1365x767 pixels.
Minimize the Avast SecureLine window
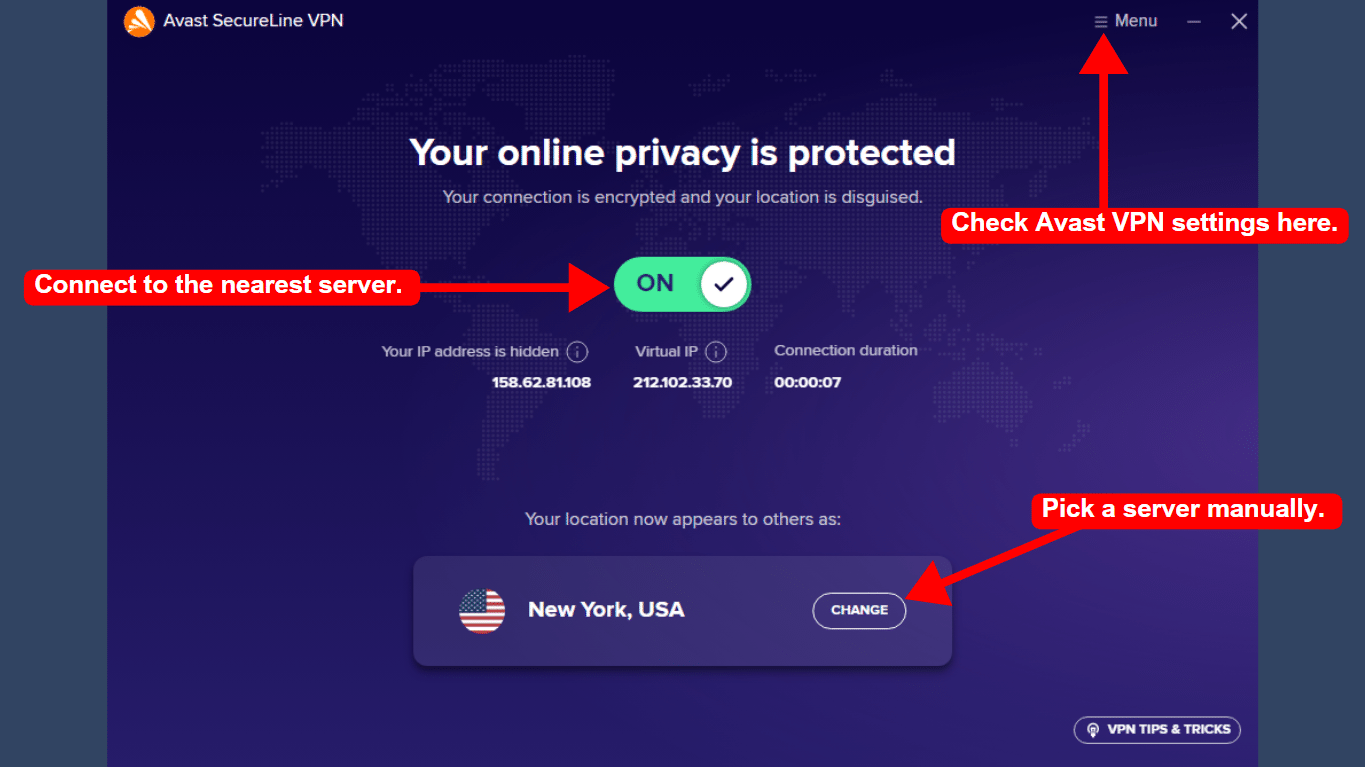pyautogui.click(x=1194, y=21)
